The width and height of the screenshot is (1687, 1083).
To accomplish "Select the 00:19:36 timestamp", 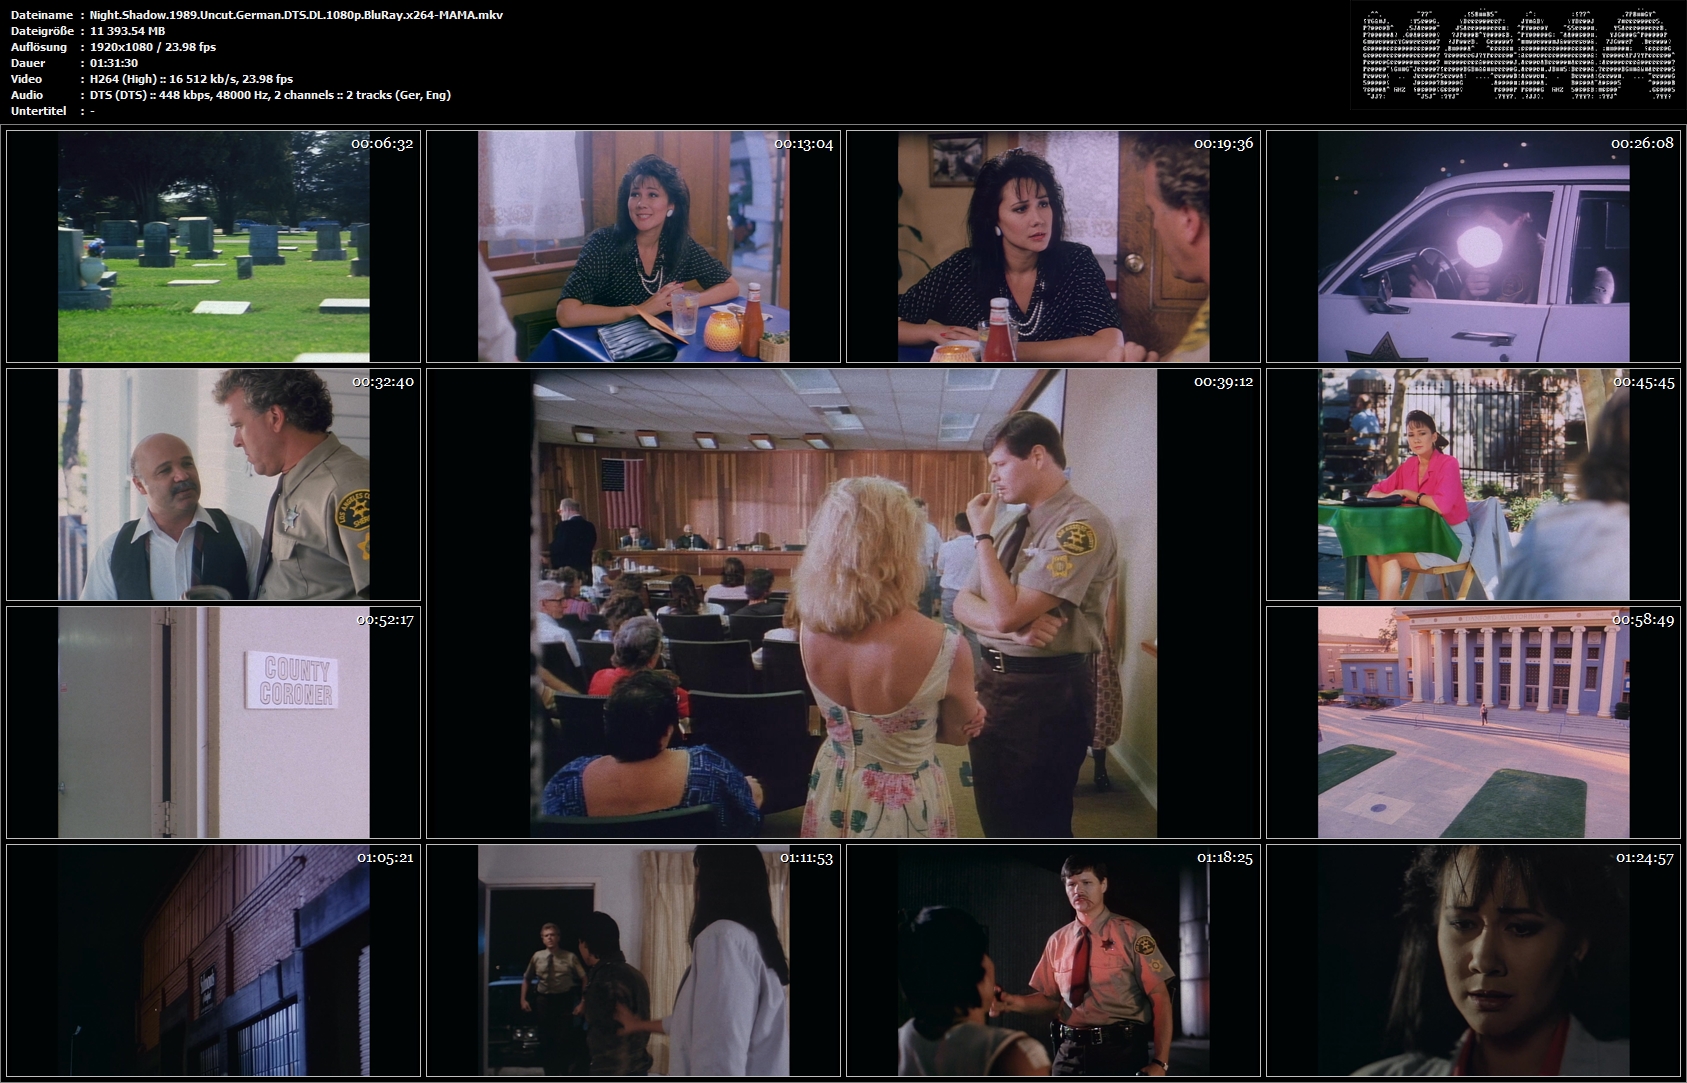I will pos(1223,144).
